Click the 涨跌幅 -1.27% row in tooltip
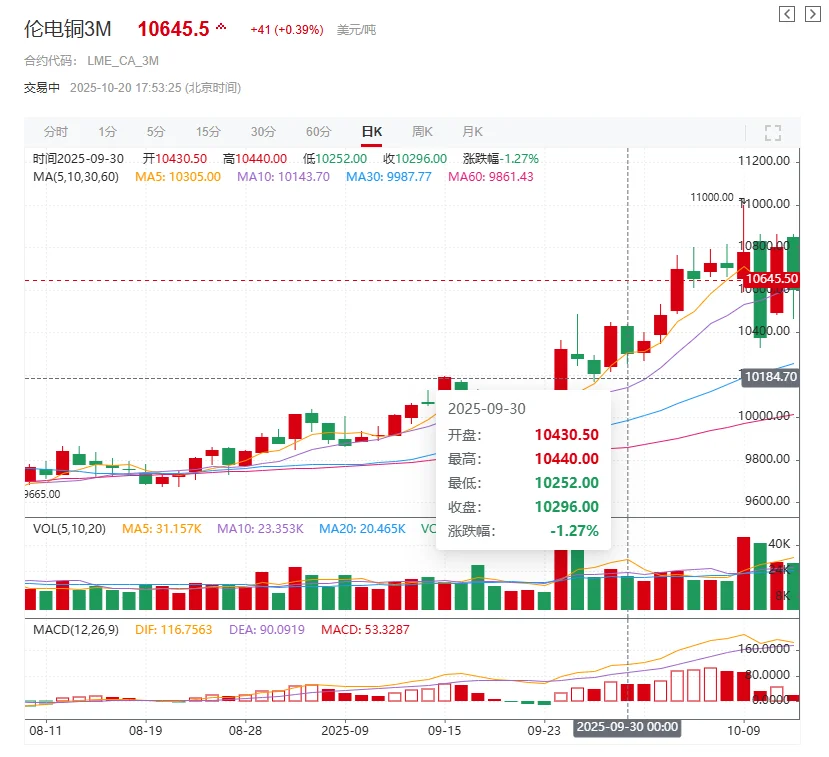829x757 pixels. pyautogui.click(x=523, y=531)
